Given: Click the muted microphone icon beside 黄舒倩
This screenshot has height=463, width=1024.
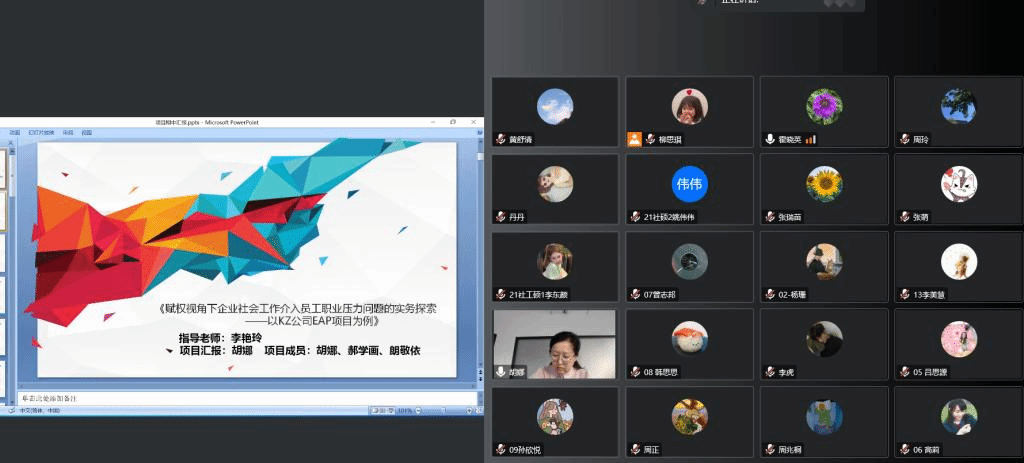Looking at the screenshot, I should pyautogui.click(x=501, y=140).
